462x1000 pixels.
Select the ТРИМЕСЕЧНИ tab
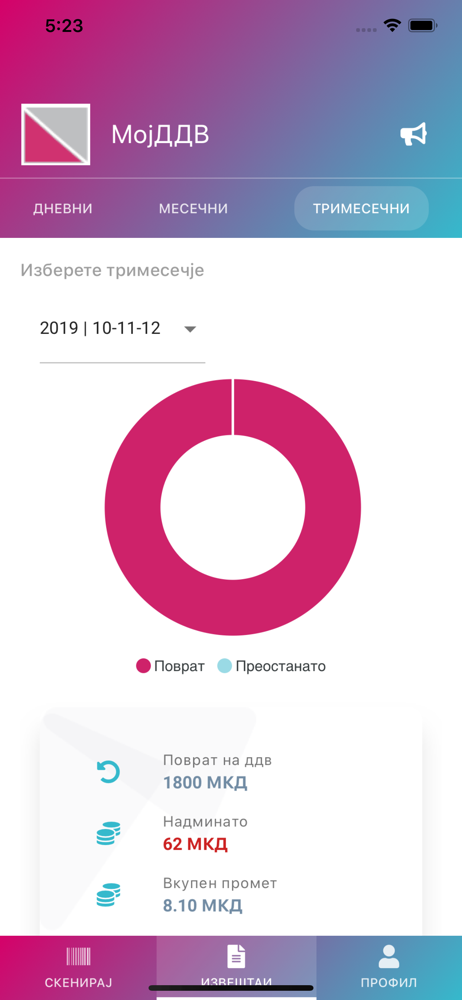tap(361, 209)
